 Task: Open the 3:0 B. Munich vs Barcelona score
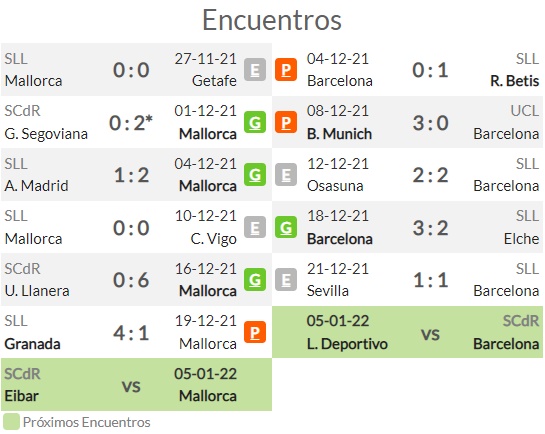coord(430,123)
